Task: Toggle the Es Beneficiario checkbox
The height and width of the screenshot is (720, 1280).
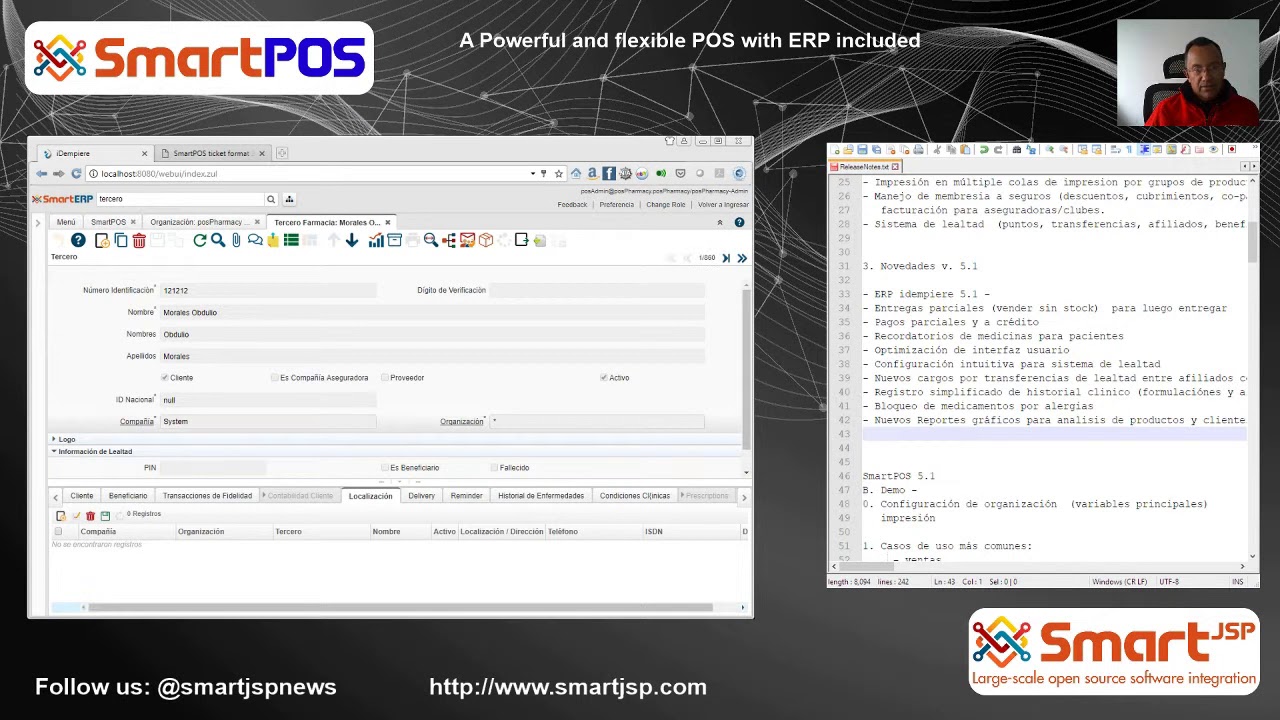Action: pyautogui.click(x=385, y=468)
